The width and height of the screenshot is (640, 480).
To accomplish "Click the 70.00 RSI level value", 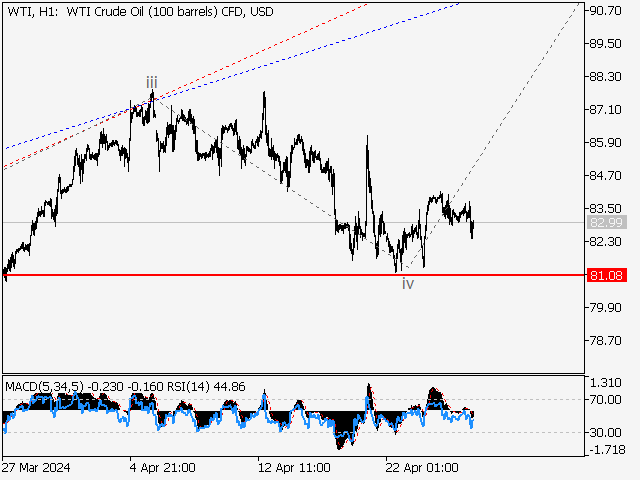I will point(605,400).
